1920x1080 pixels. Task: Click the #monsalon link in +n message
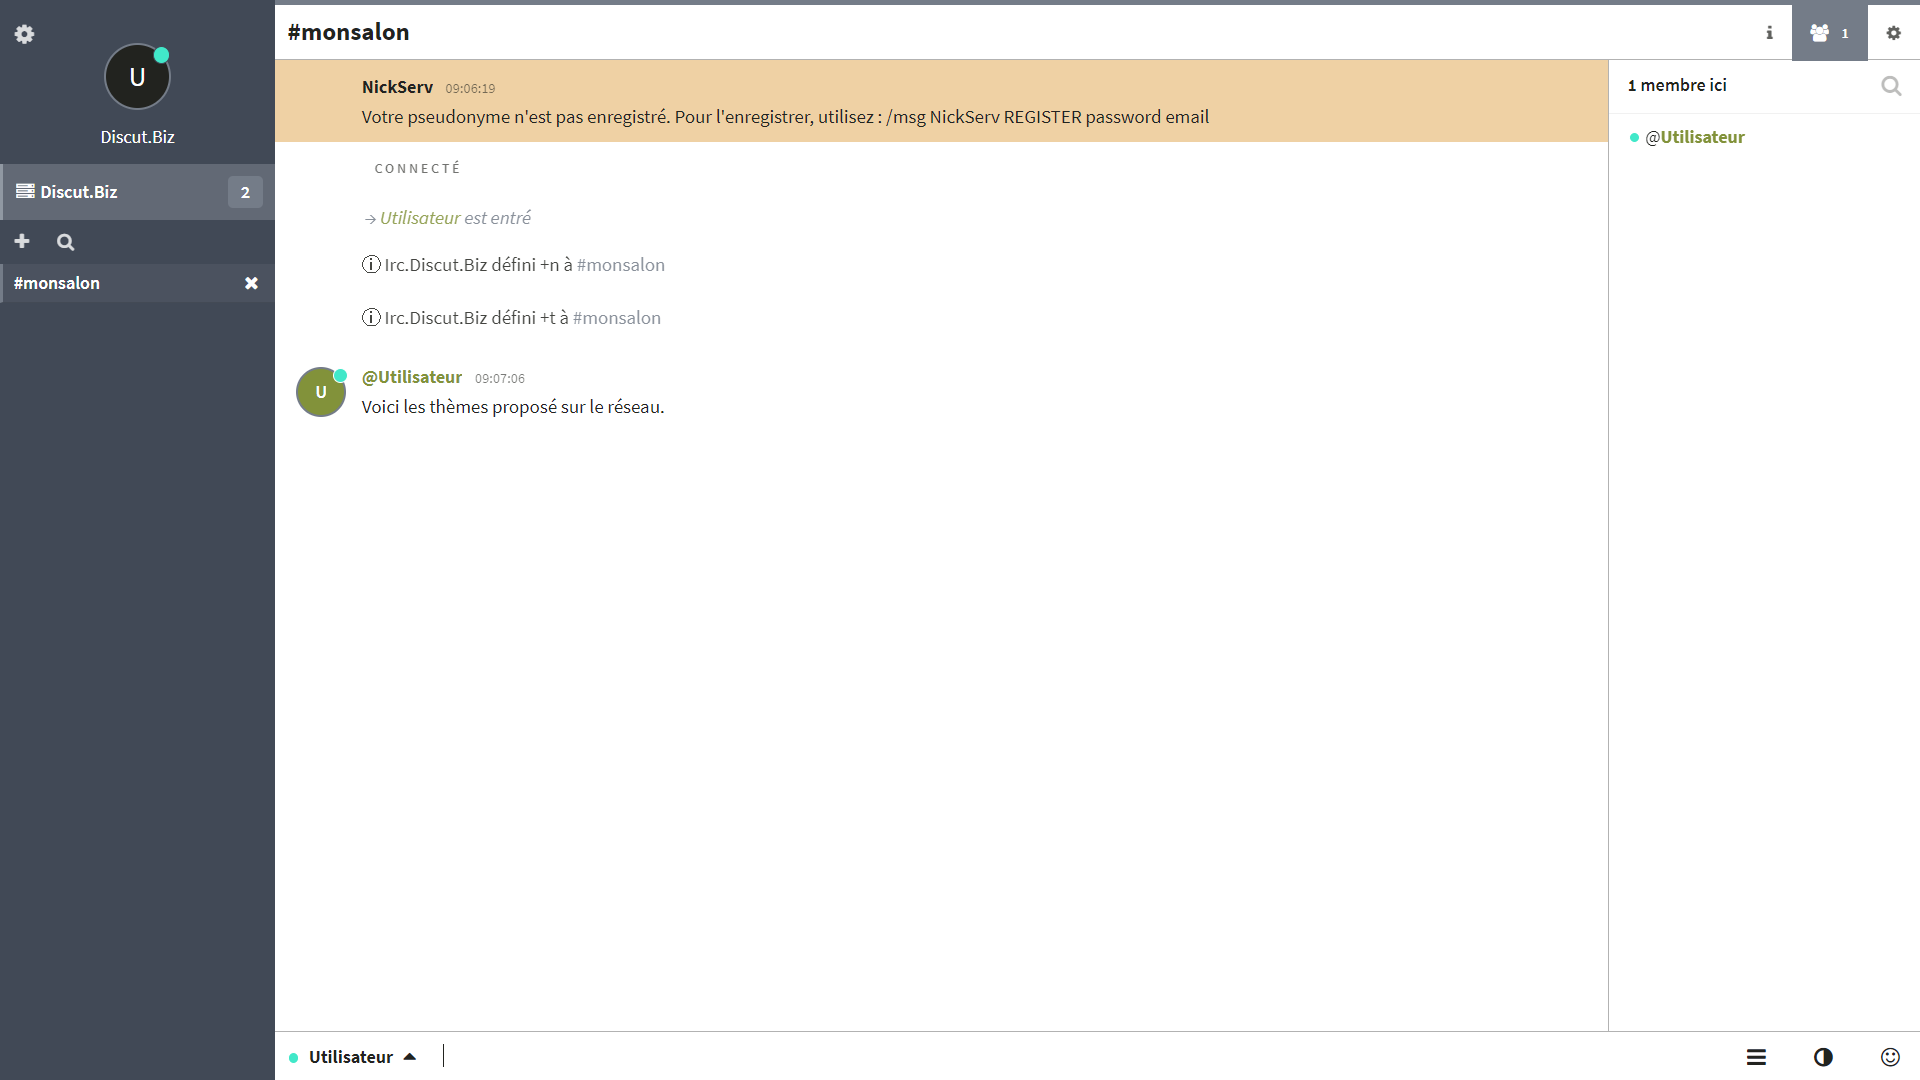pyautogui.click(x=620, y=265)
